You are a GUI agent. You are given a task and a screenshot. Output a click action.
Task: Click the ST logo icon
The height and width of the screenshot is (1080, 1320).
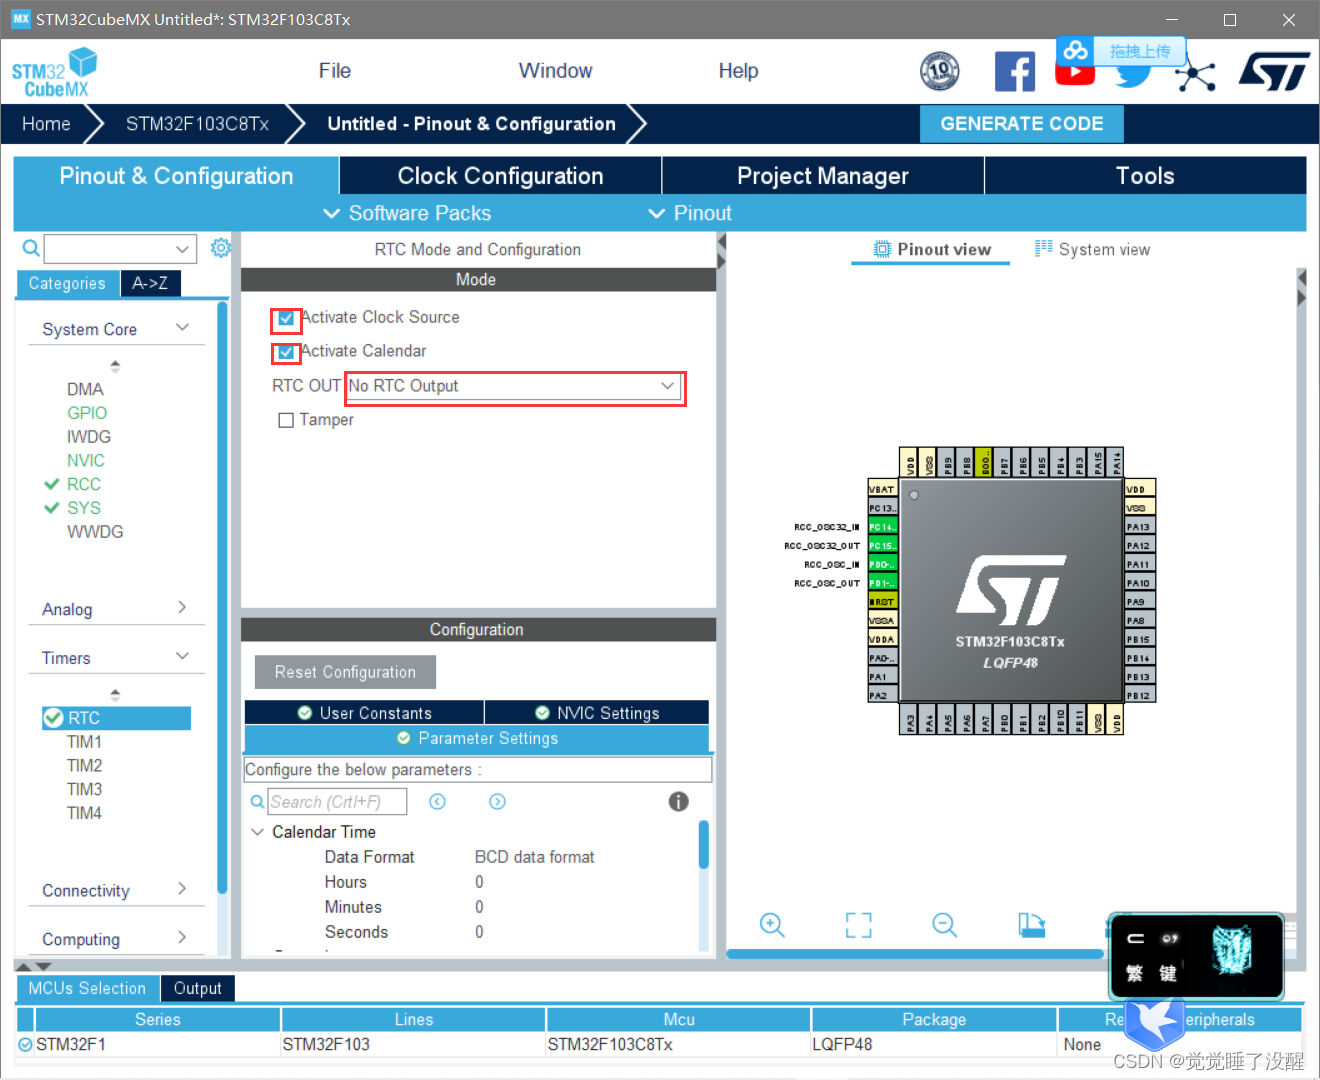tap(1274, 71)
